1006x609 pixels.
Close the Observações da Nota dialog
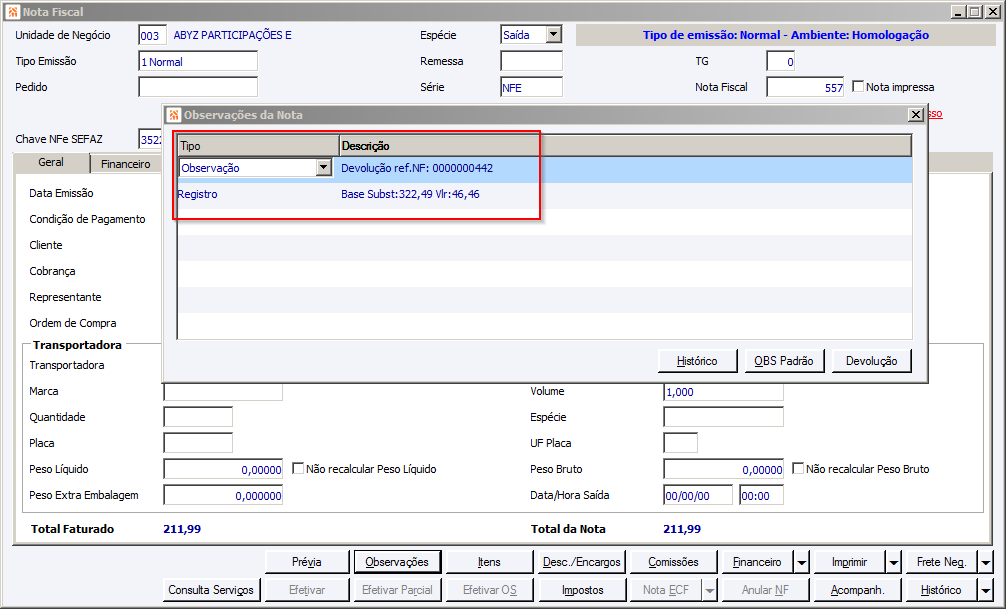point(916,115)
